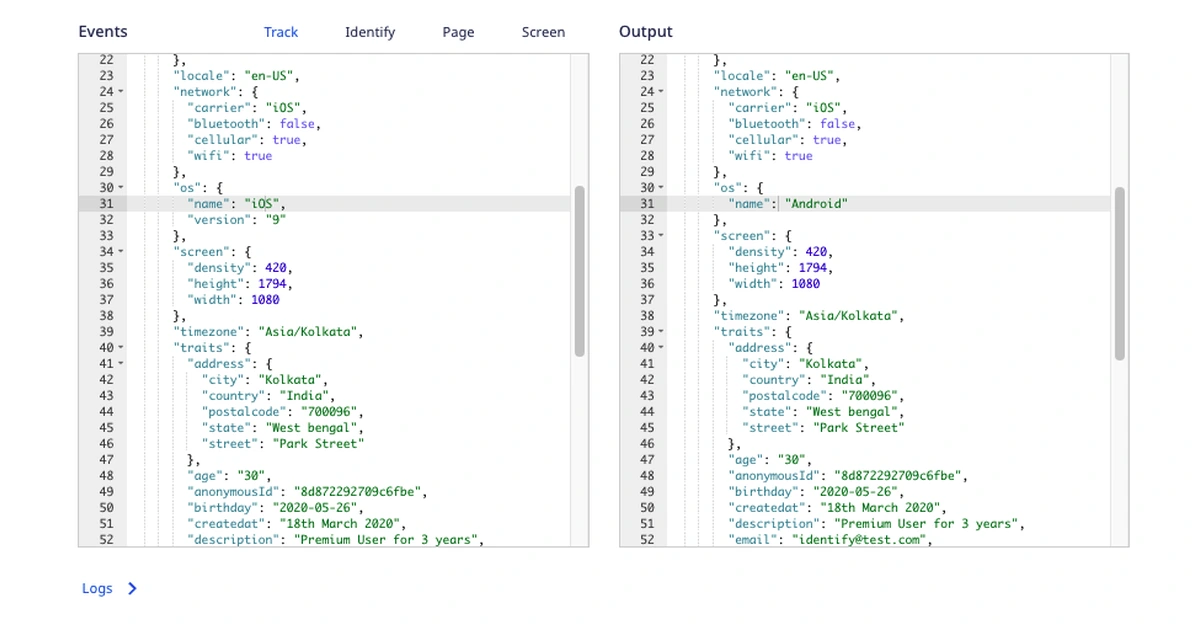The width and height of the screenshot is (1200, 630).
Task: Collapse the "network" block in Events editor
Action: tap(121, 92)
